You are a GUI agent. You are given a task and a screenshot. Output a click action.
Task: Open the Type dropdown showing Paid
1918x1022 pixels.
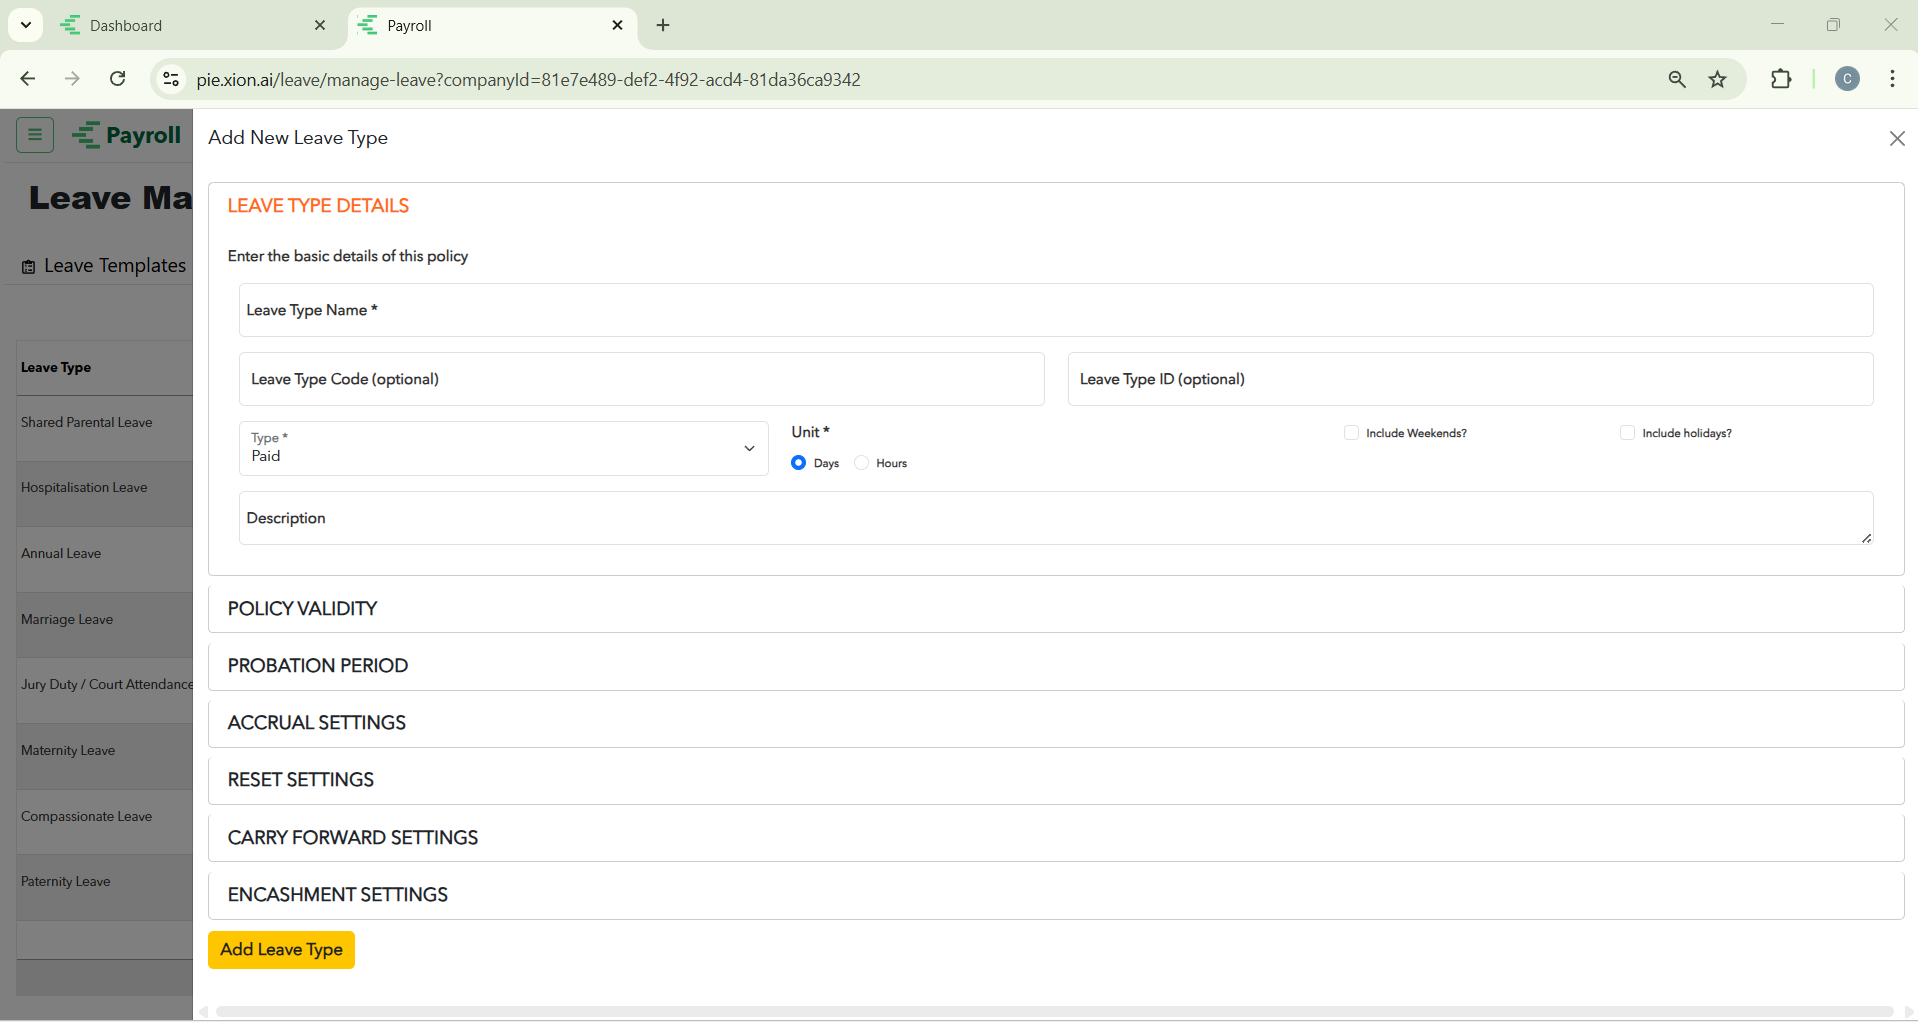[x=503, y=448]
